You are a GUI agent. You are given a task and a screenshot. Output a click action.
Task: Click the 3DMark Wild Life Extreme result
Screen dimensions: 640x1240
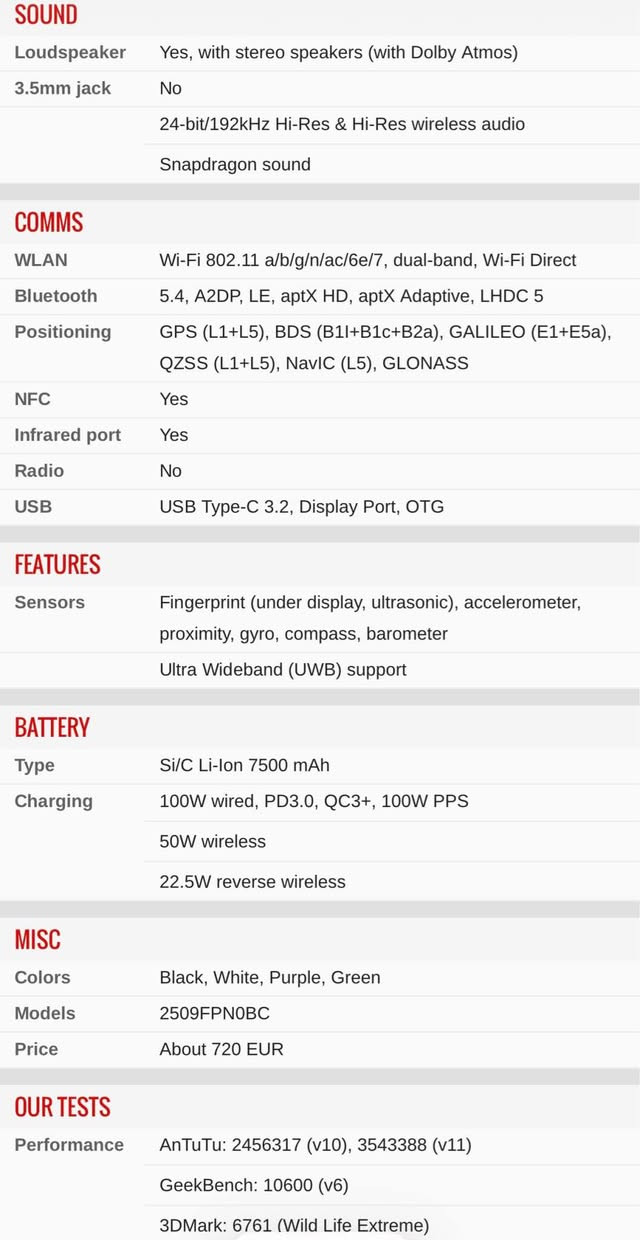click(x=294, y=1225)
